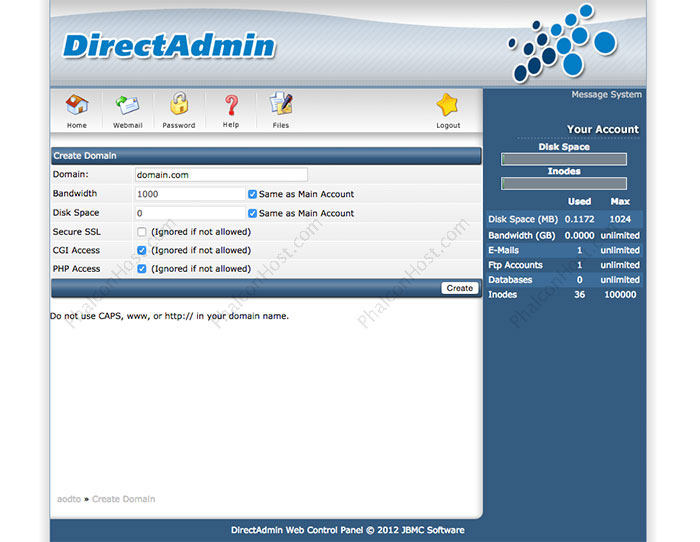The image size is (700, 542).
Task: Click the Your Account heading
Action: pos(603,129)
